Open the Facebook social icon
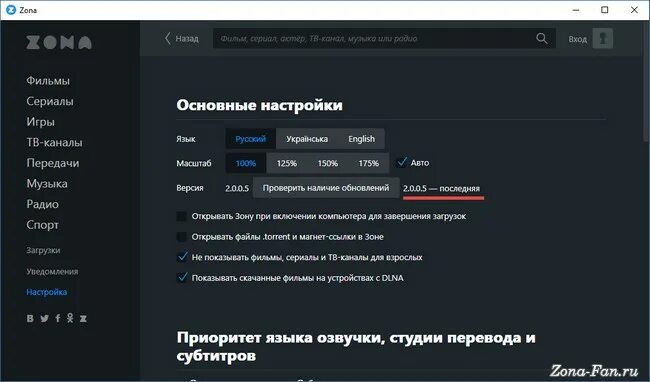This screenshot has width=650, height=382. coord(58,318)
